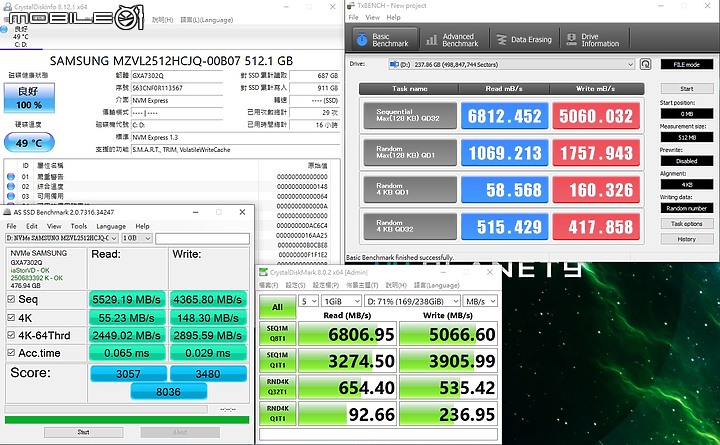Click the blue status dot for attribute 01

pos(11,176)
